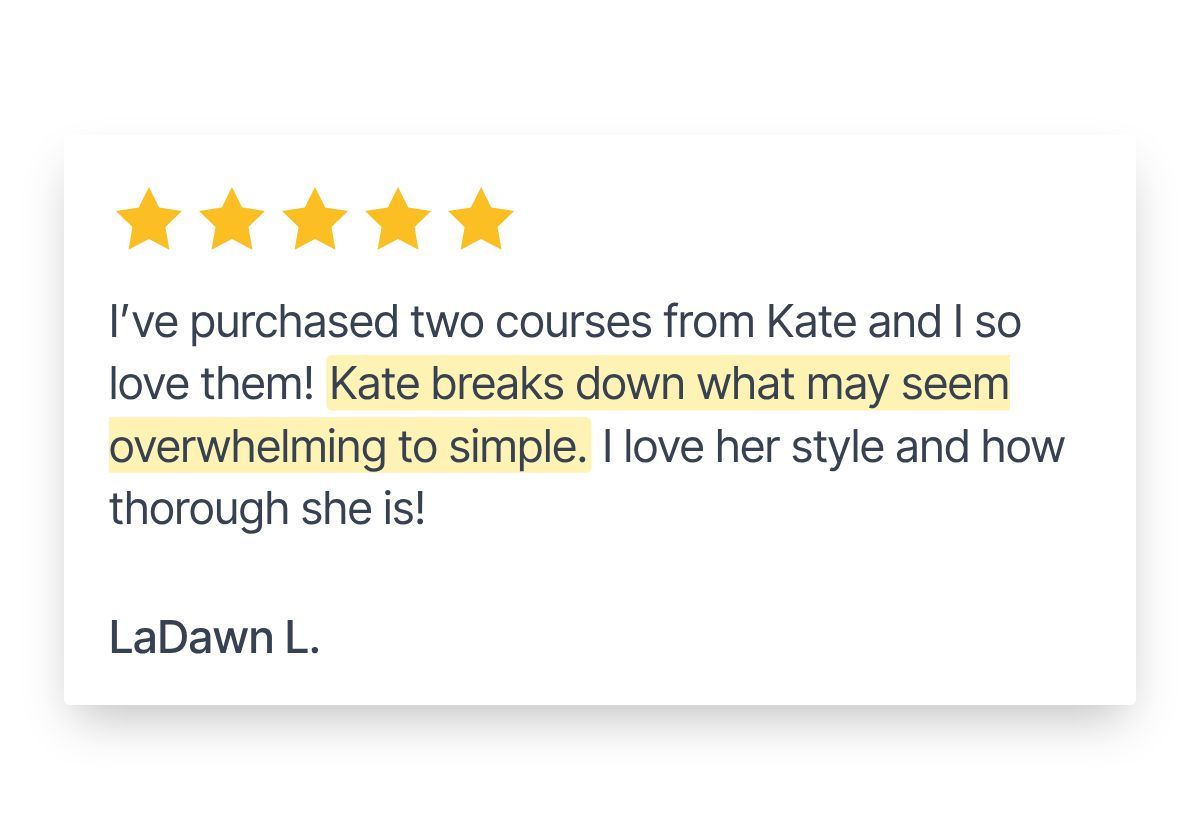Viewport: 1200px width, 840px height.
Task: Click the word 'two' in first line
Action: coord(447,322)
